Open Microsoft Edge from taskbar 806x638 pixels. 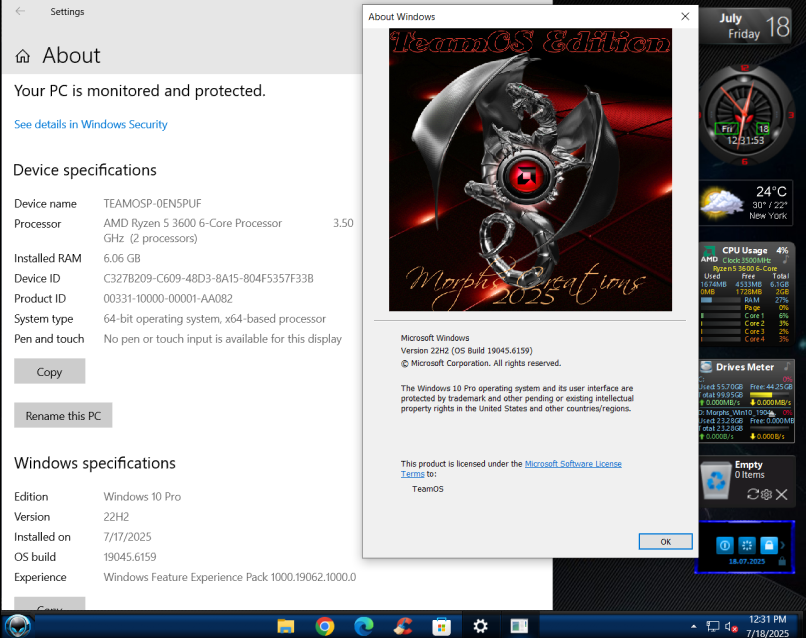(364, 626)
